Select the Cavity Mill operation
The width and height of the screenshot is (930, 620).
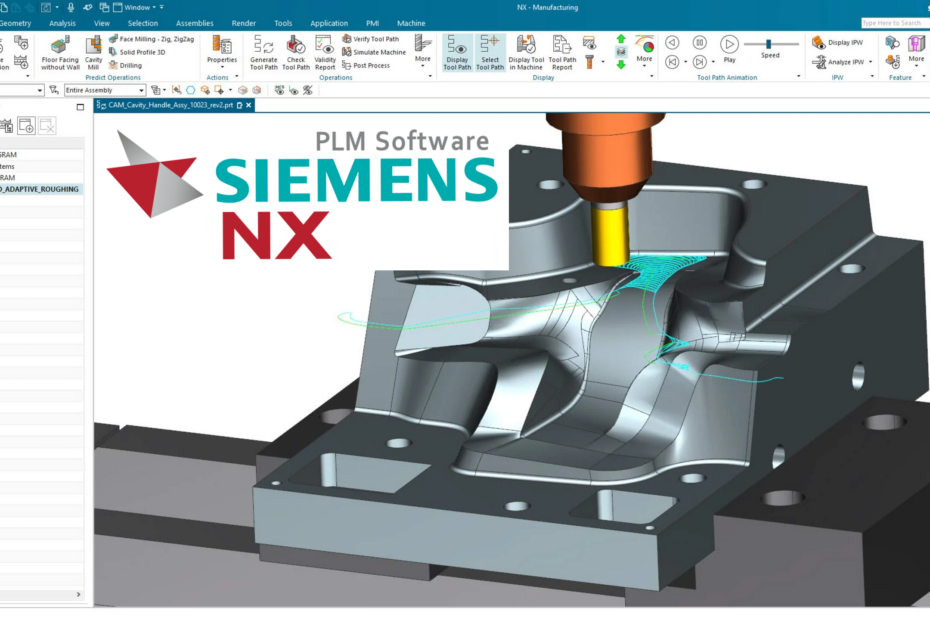click(x=93, y=53)
